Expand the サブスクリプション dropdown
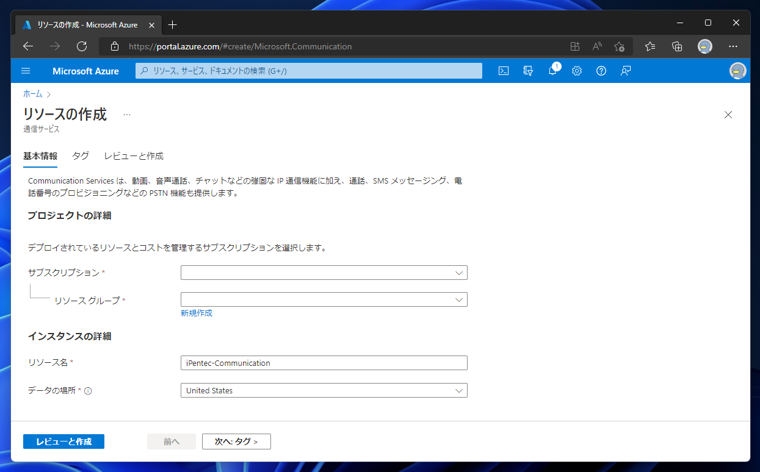Viewport: 760px width, 472px height. [324, 273]
